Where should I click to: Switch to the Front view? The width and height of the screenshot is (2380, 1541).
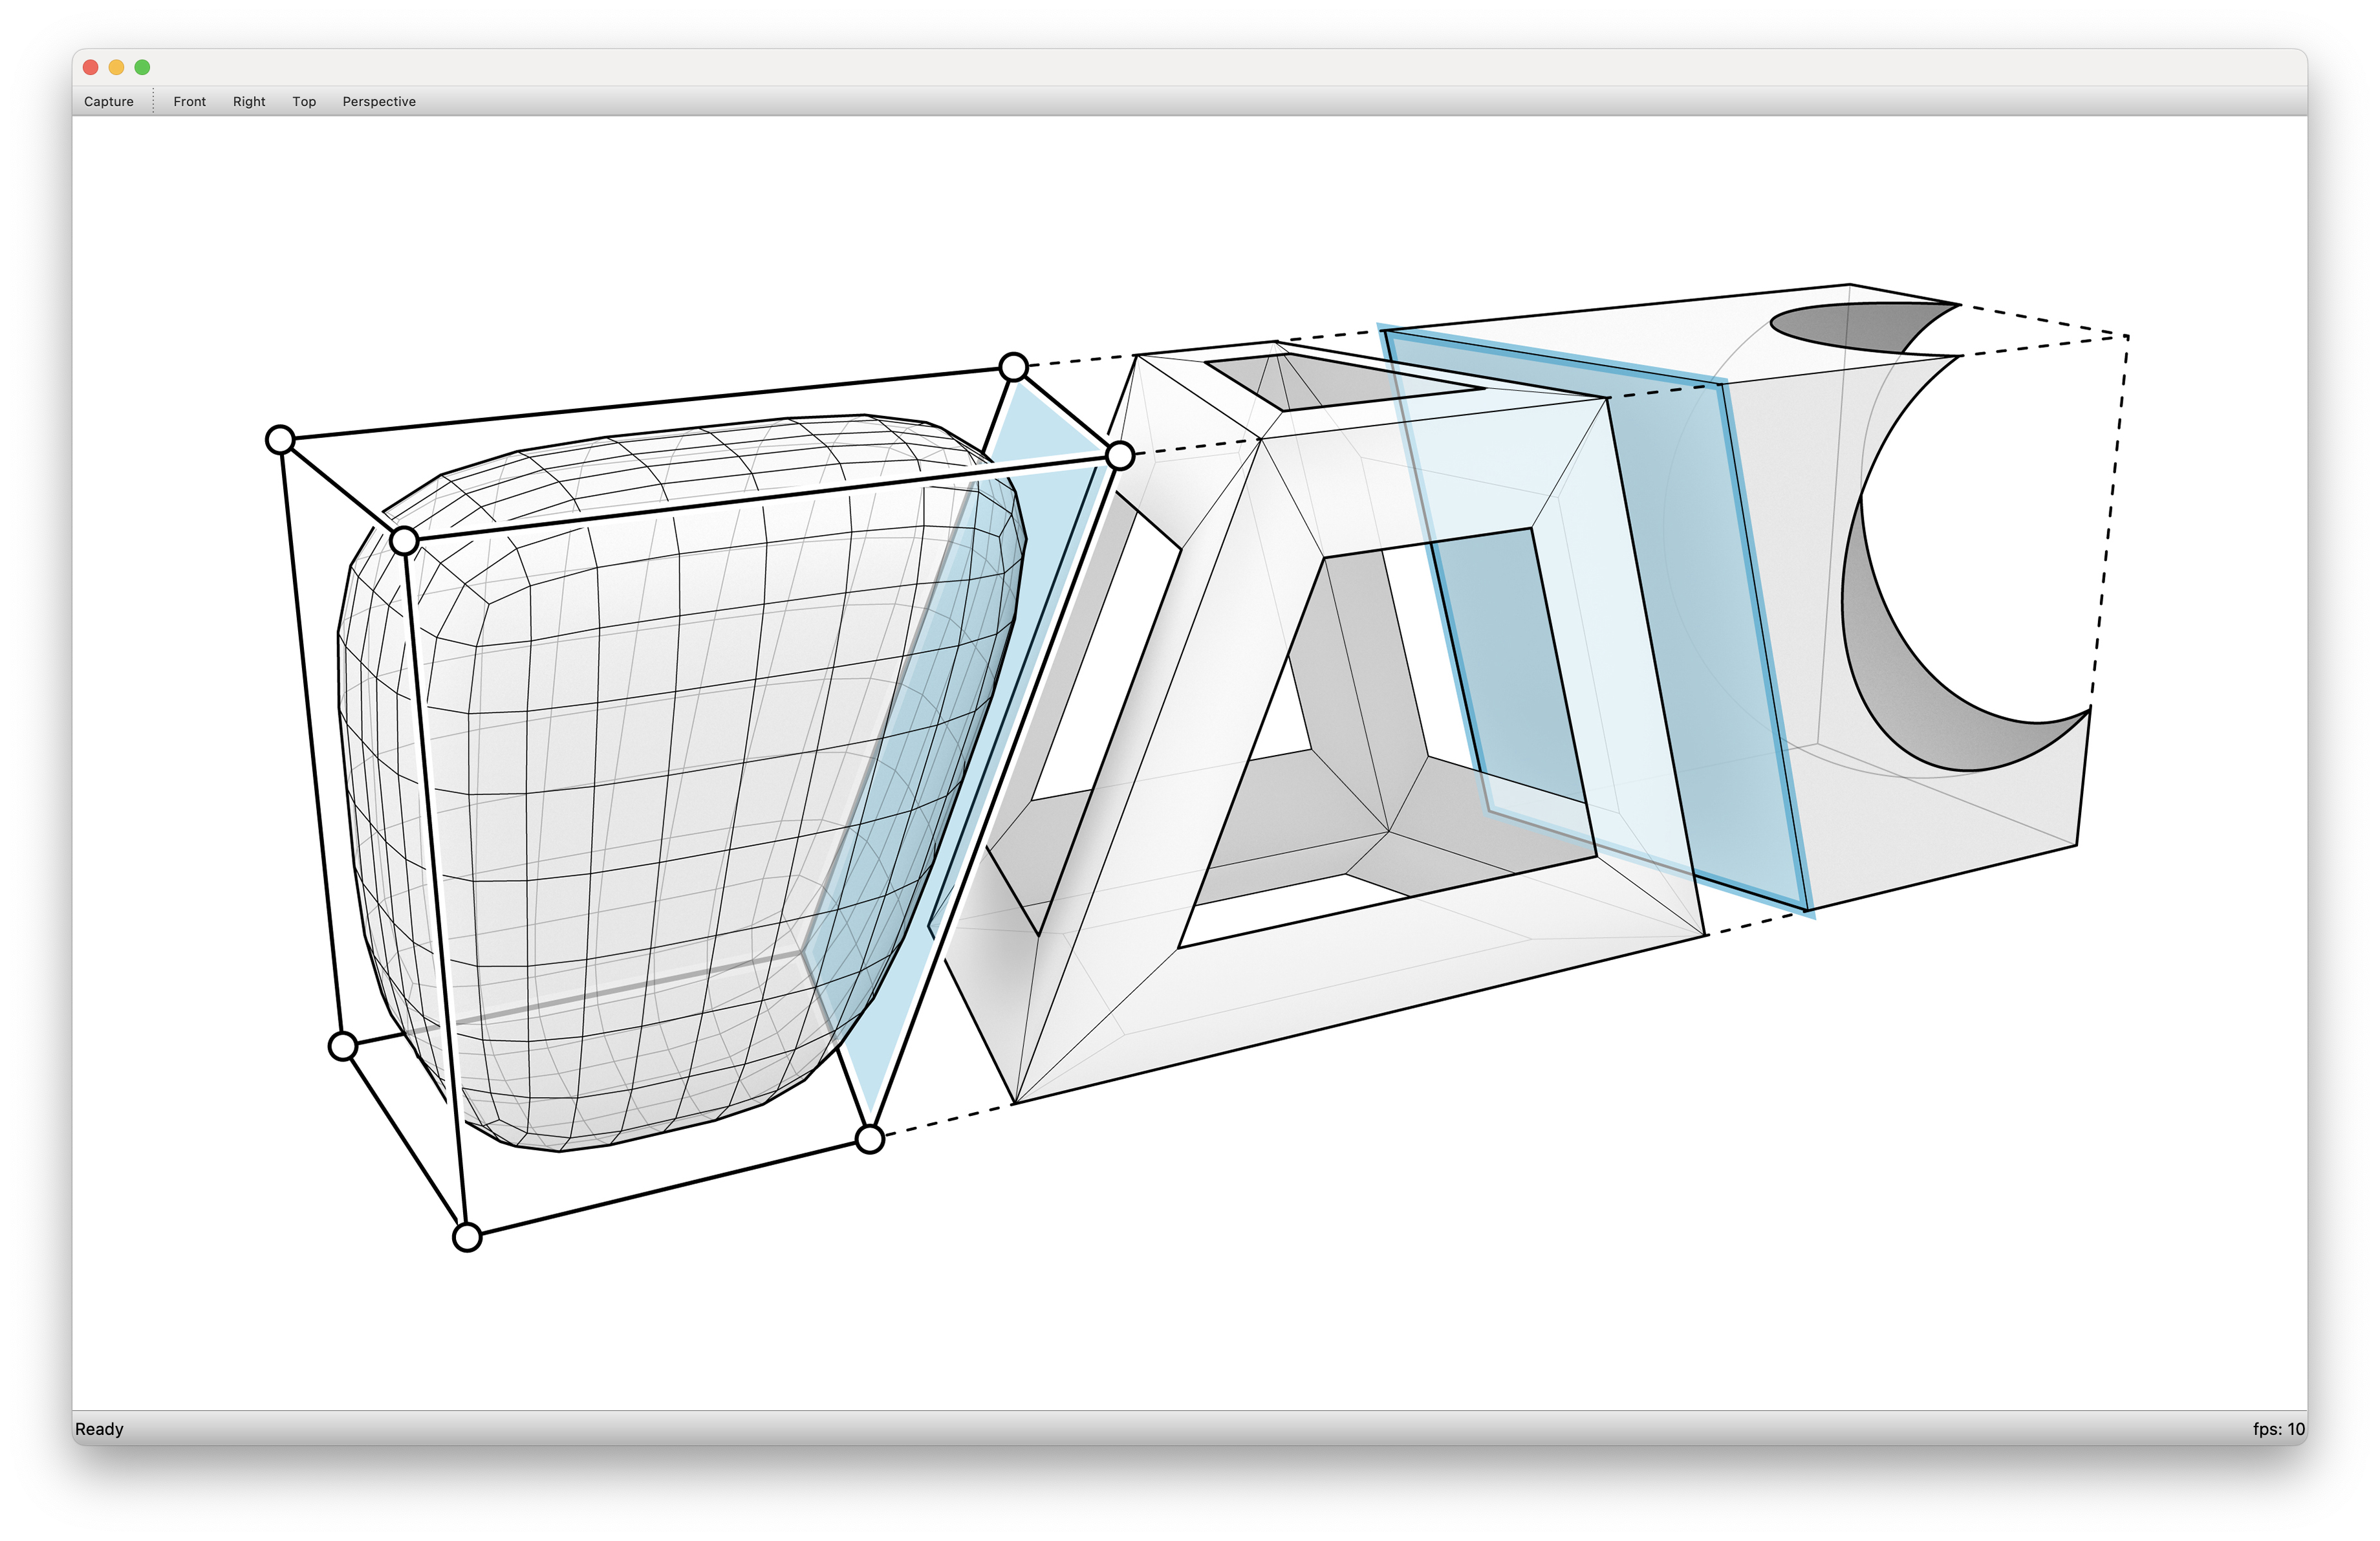[x=189, y=101]
